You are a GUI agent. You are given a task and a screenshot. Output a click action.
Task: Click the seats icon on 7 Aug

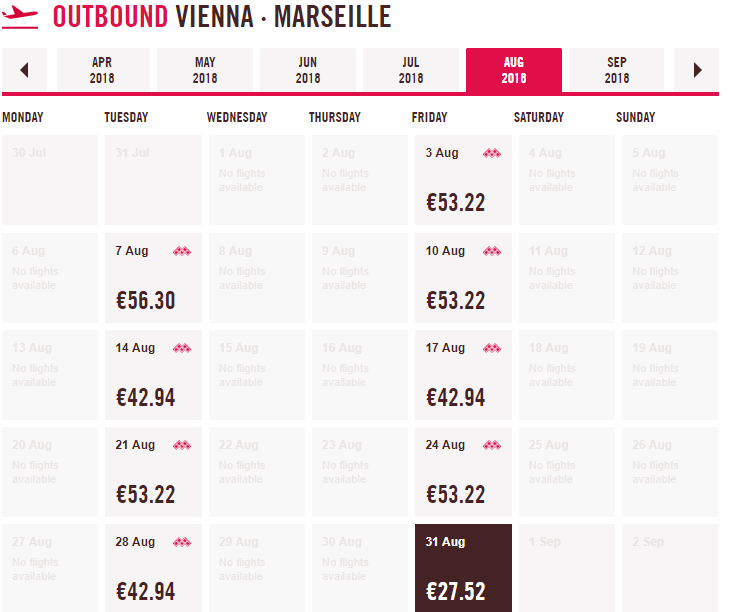(x=181, y=251)
